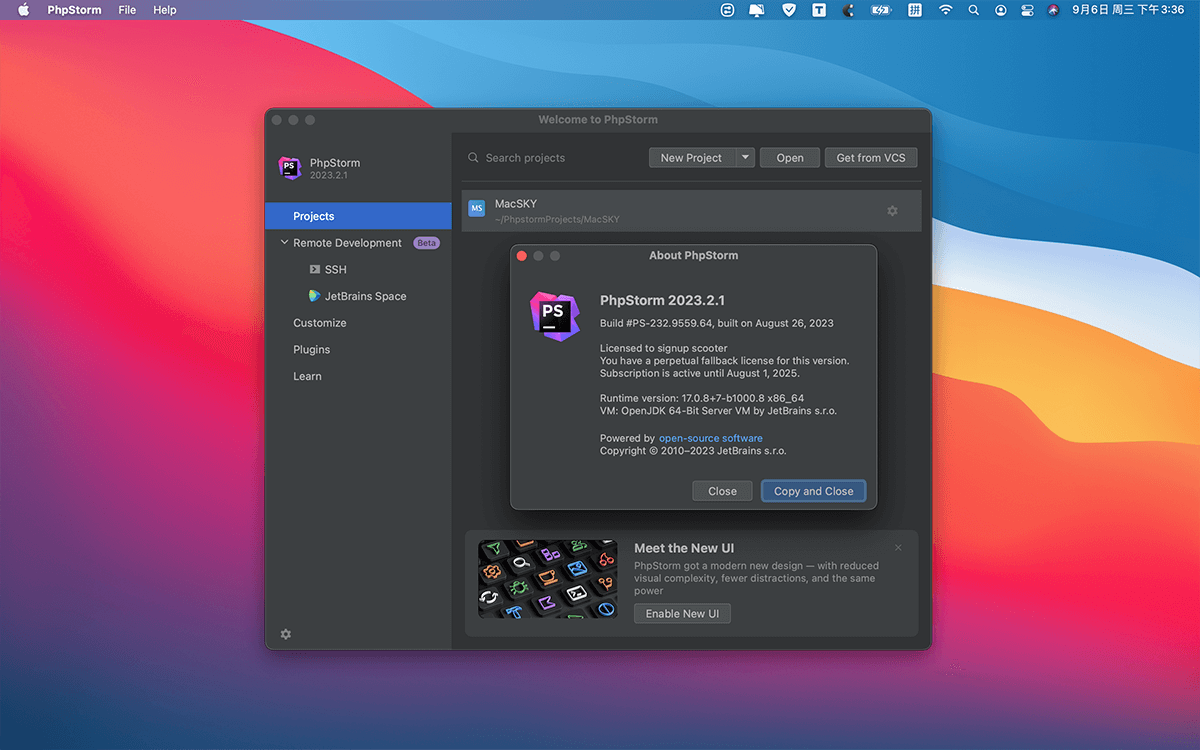
Task: Click the Siri menu bar icon
Action: click(x=1053, y=10)
